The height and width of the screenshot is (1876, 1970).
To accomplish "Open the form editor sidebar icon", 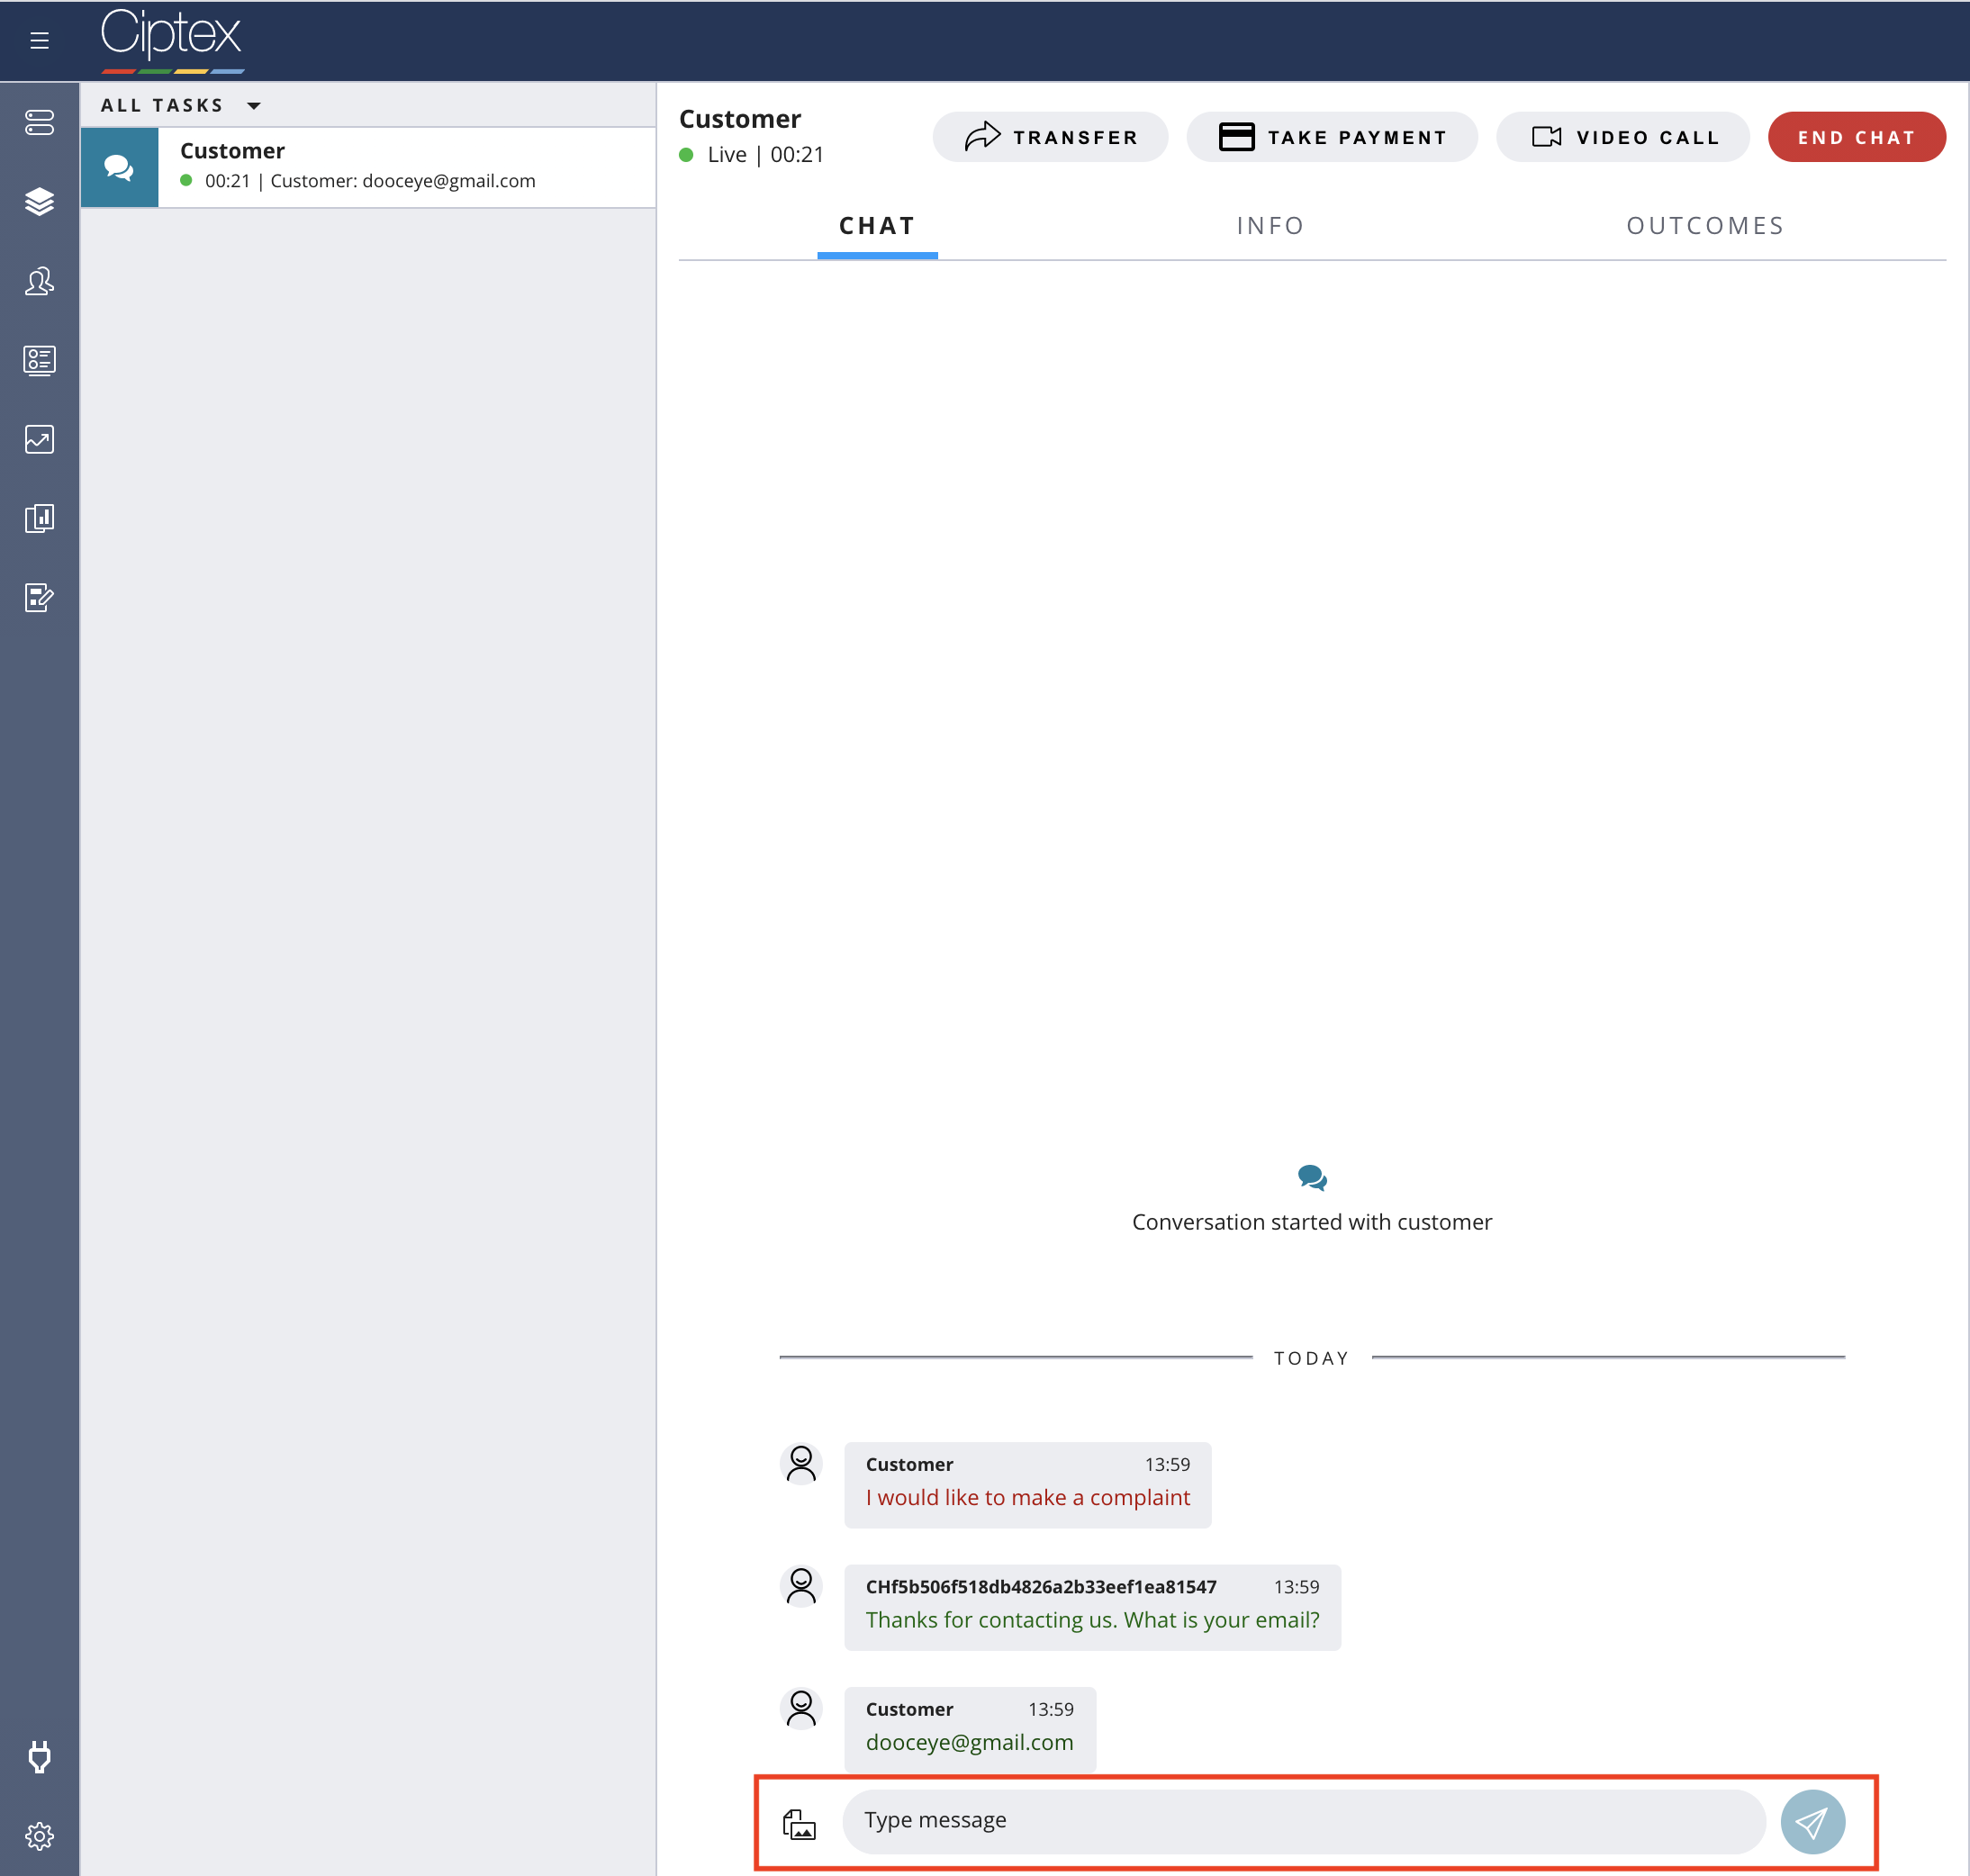I will coord(39,598).
